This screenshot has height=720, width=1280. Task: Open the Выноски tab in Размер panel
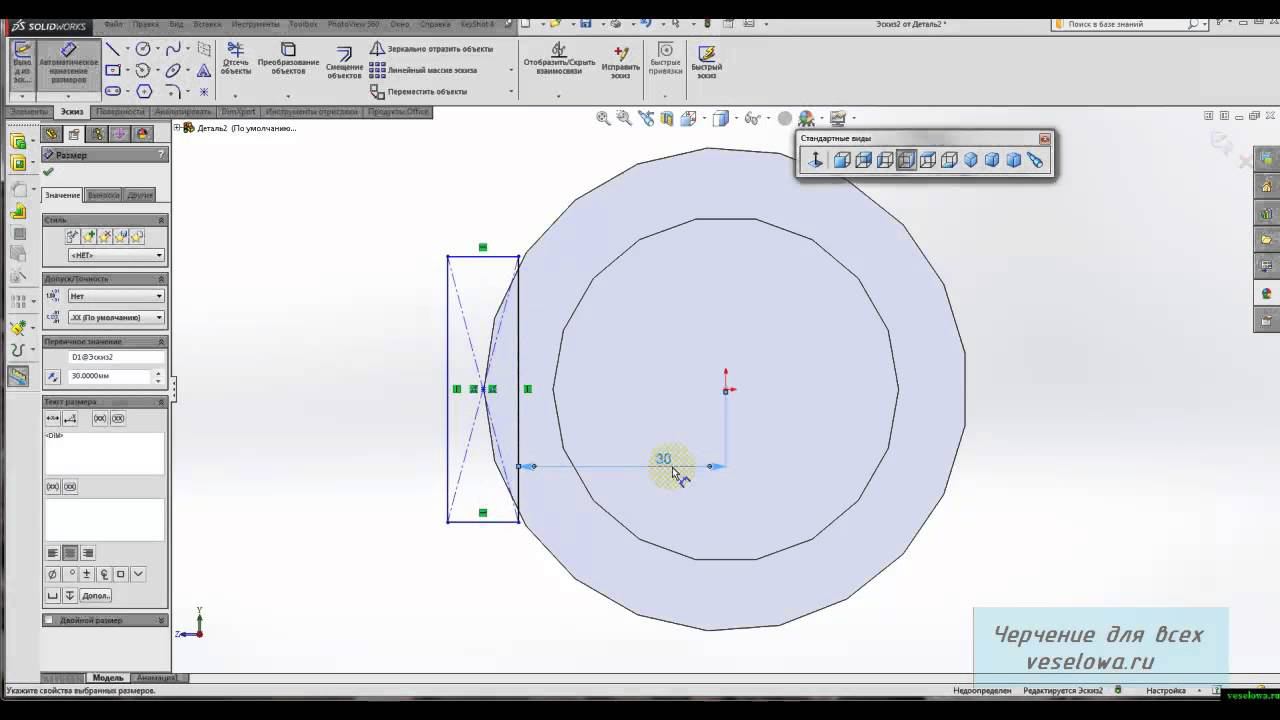[x=103, y=195]
